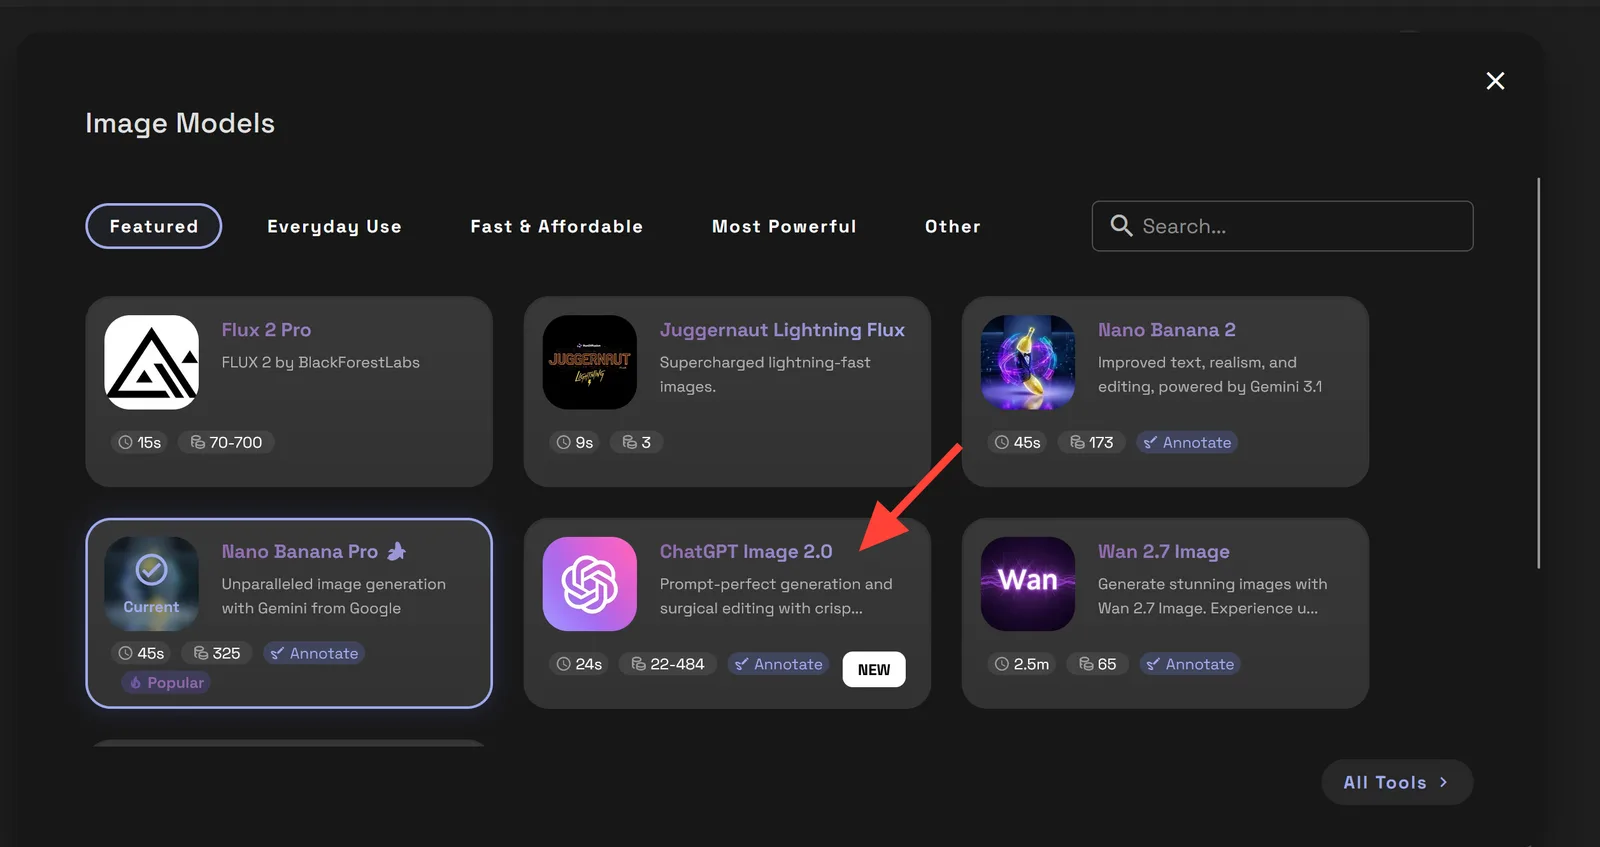Click the ChatGPT Image 2.0 credits coin icon
Image resolution: width=1600 pixels, height=847 pixels.
point(638,664)
